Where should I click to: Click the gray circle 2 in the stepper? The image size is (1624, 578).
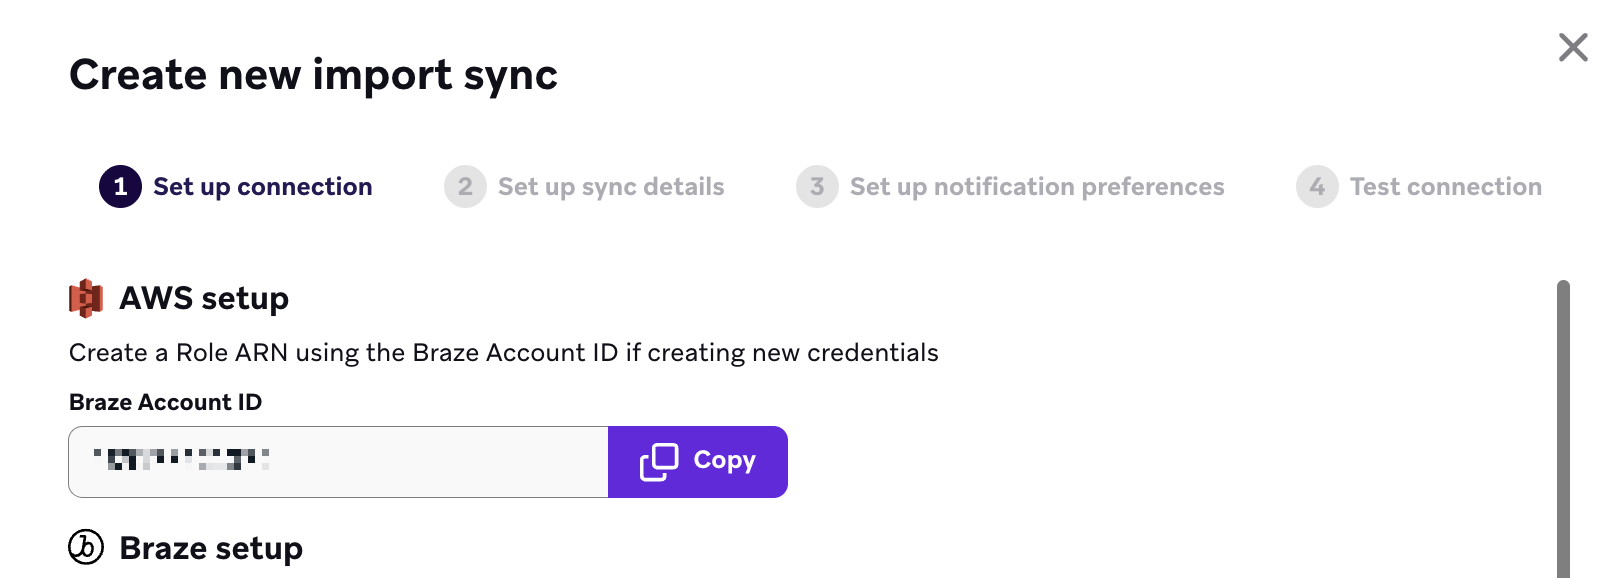click(x=465, y=186)
